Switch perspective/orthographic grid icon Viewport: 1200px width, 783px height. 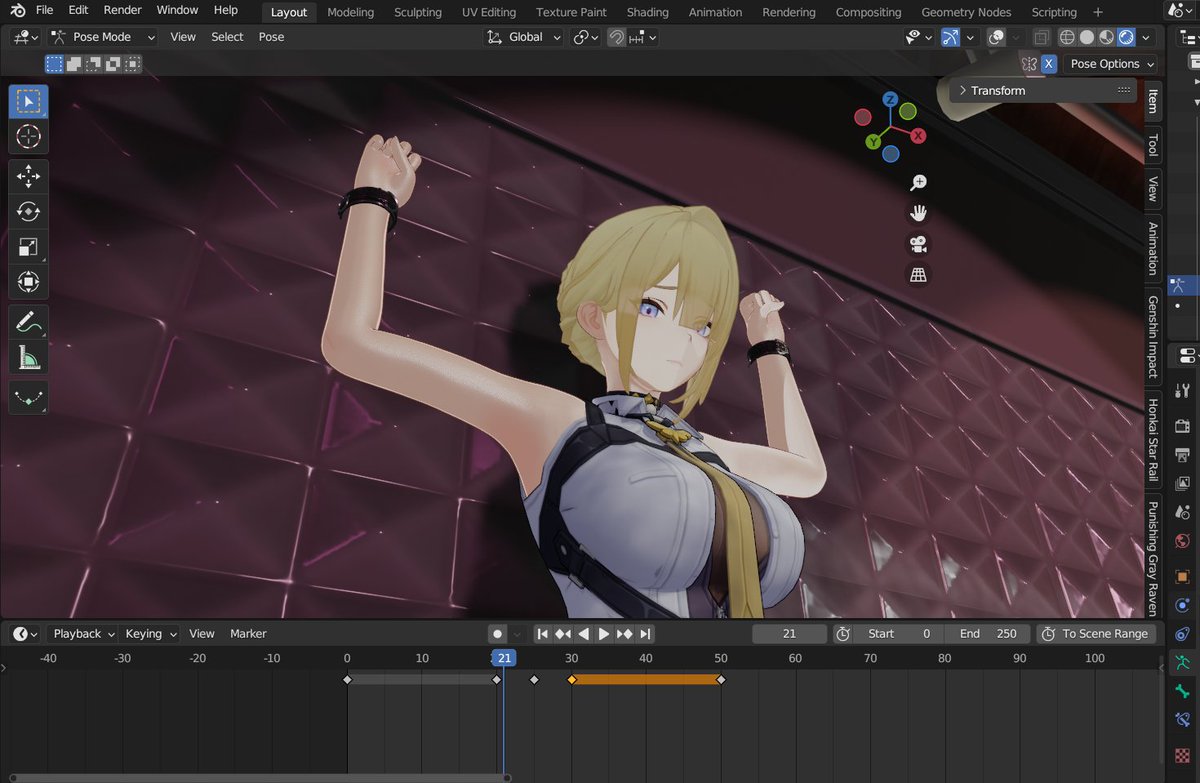pos(918,275)
